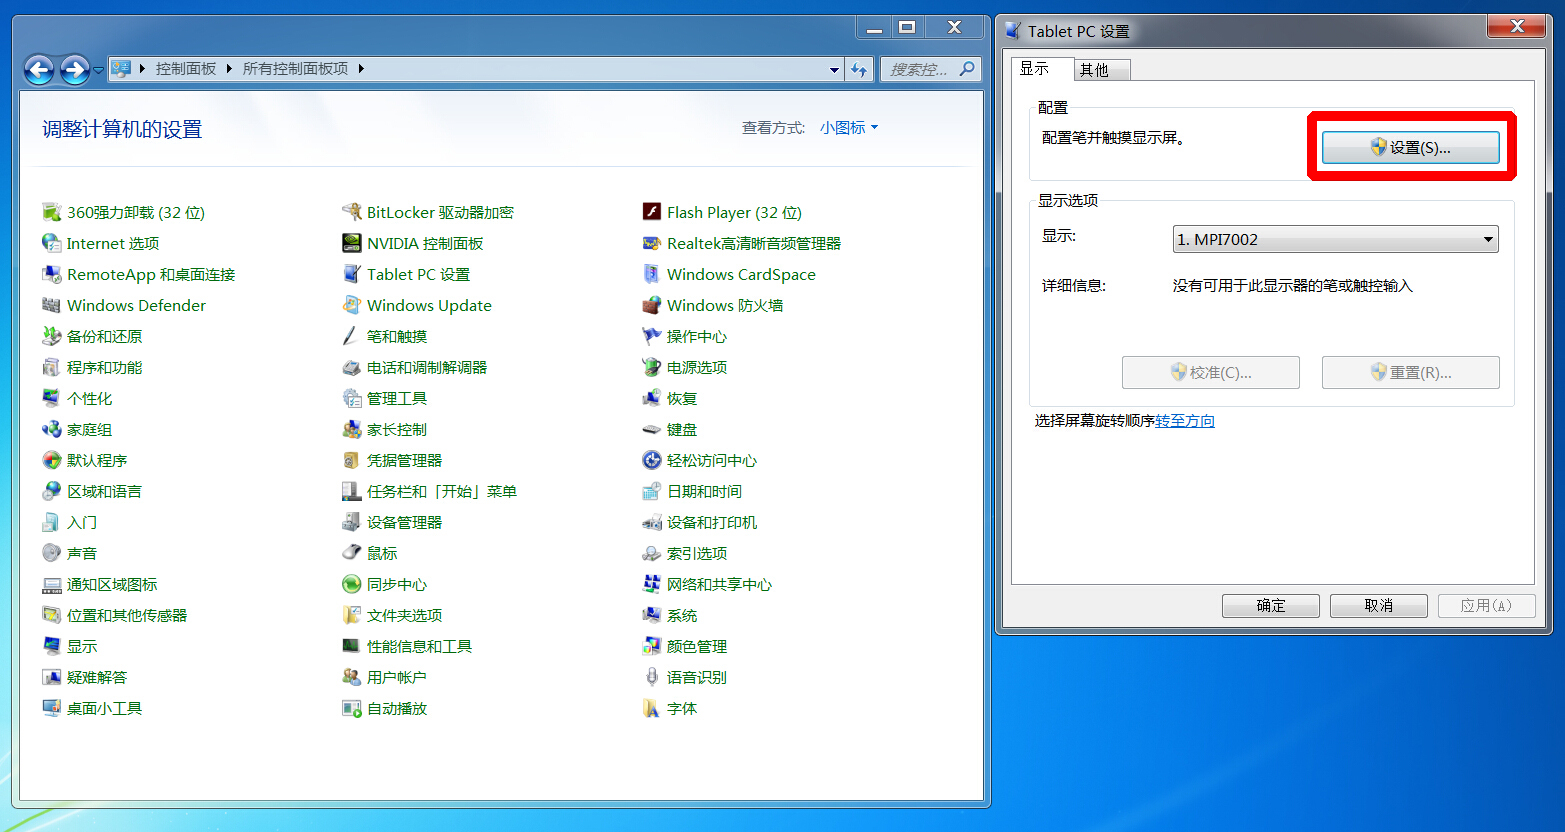Follow the 转至方向 link

tap(1185, 421)
